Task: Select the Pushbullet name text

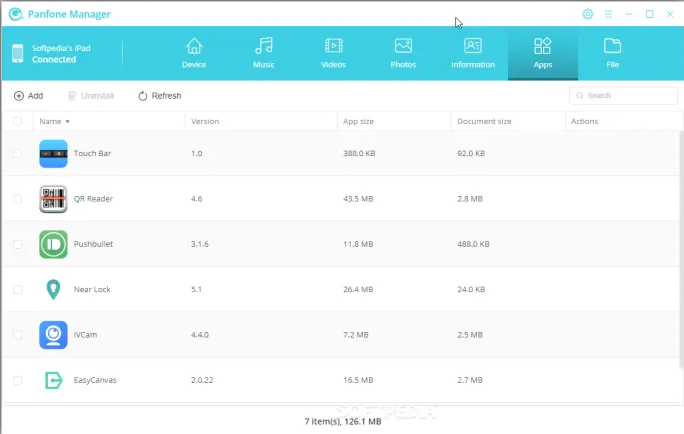Action: 93,244
